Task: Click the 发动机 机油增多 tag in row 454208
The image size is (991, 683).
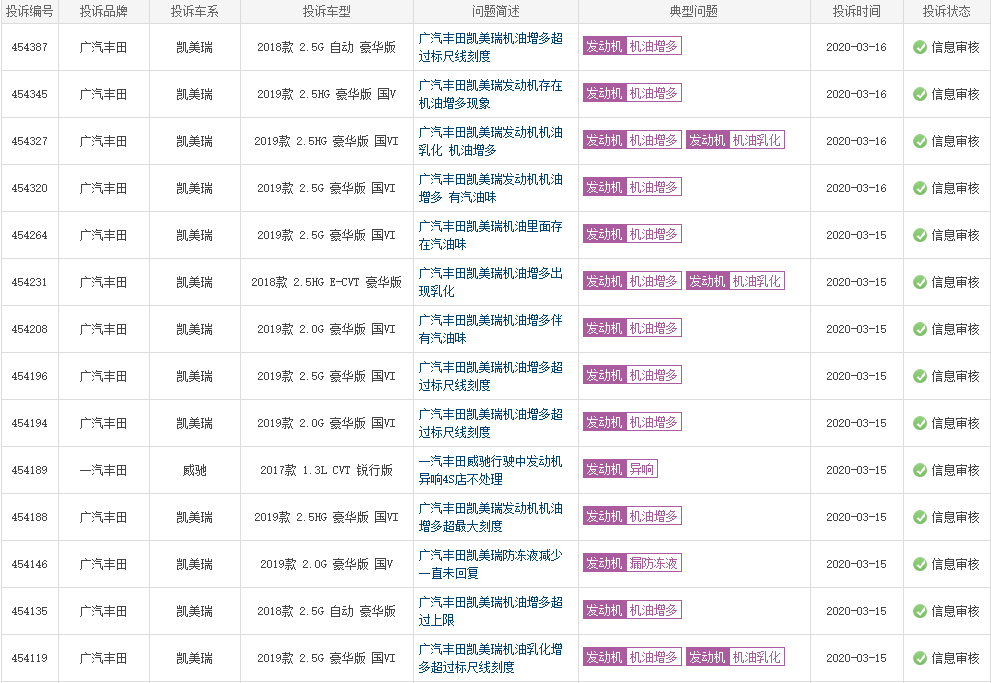Action: pos(632,329)
